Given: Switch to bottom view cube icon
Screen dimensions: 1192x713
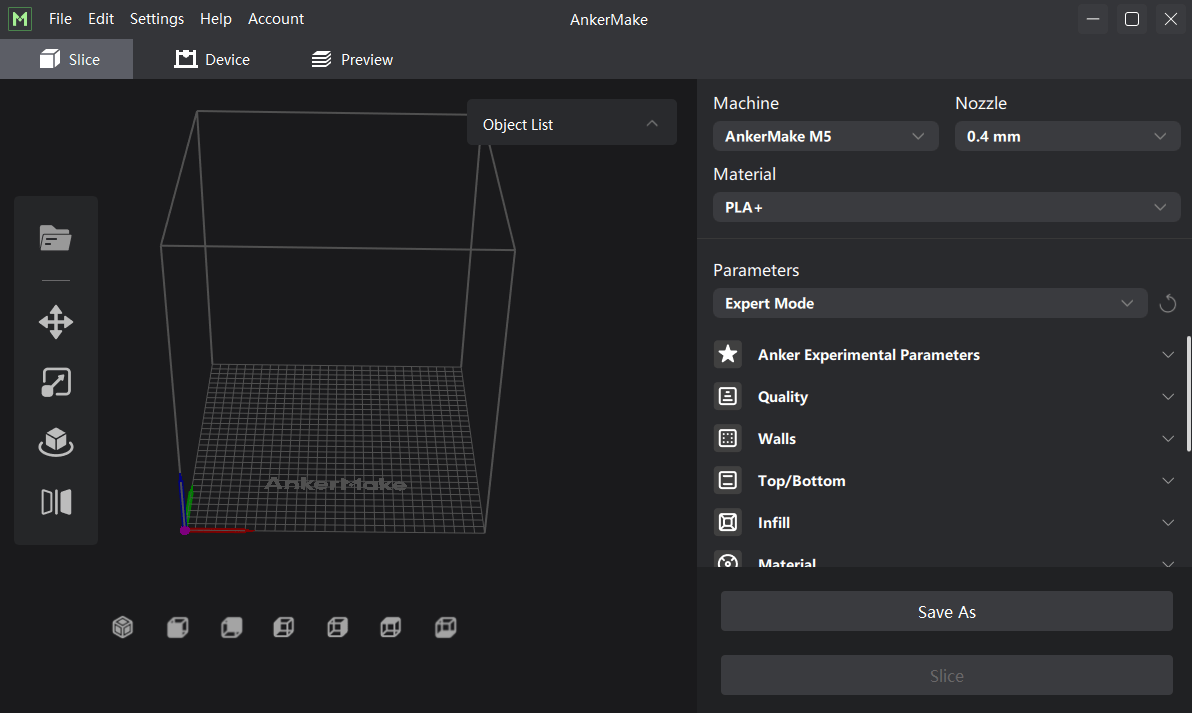Looking at the screenshot, I should click(x=445, y=627).
